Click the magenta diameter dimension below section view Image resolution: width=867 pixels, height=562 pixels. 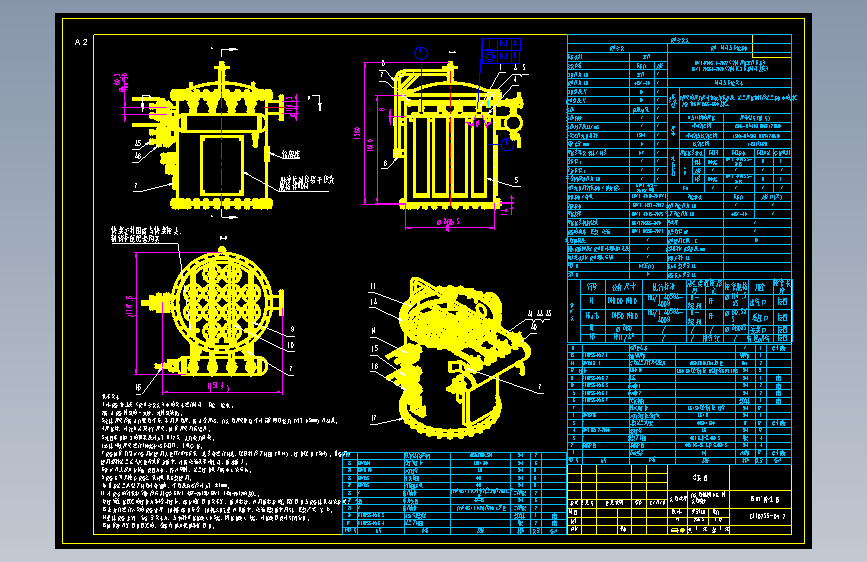pyautogui.click(x=448, y=222)
